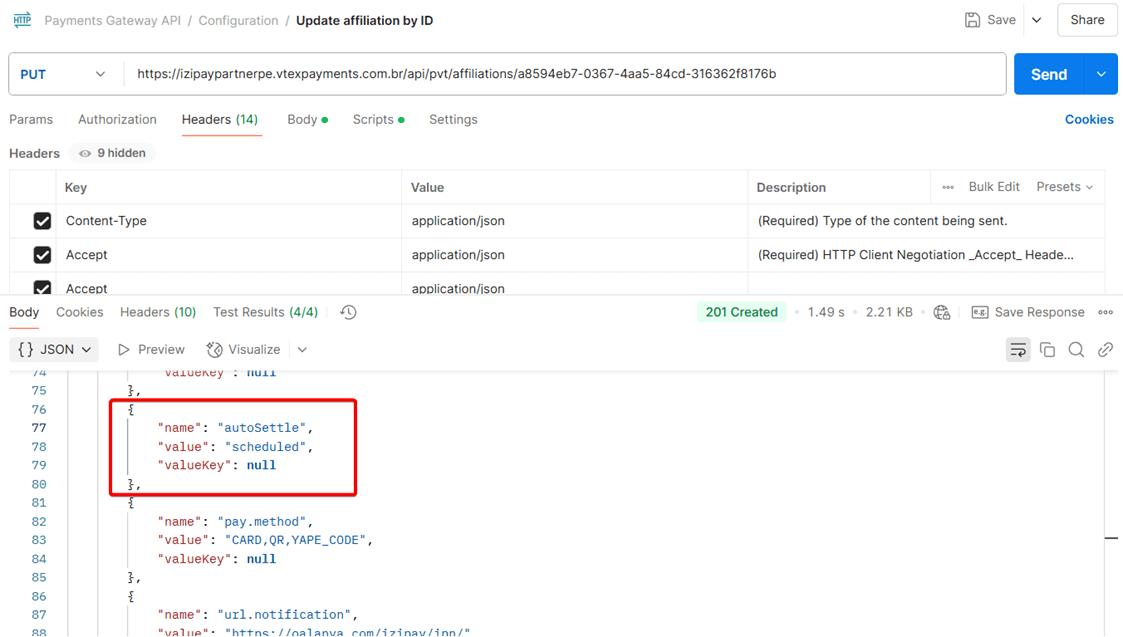Click Bulk Edit
The height and width of the screenshot is (637, 1123).
[994, 187]
